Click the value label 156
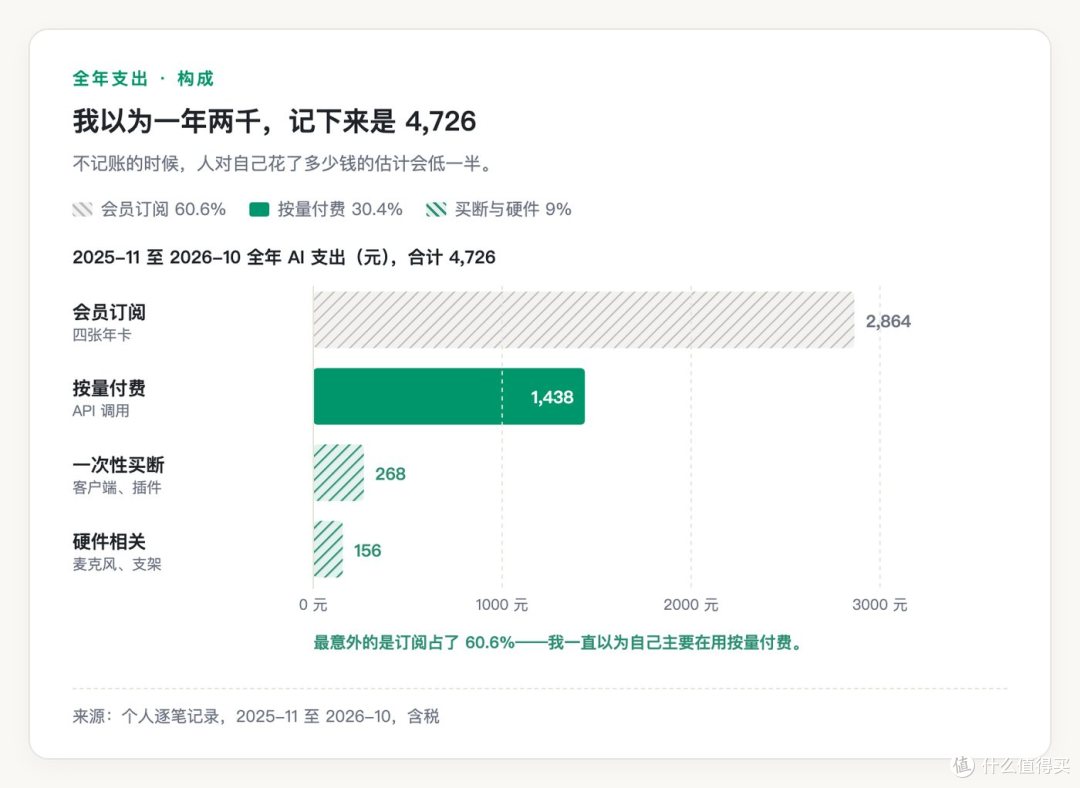 367,550
